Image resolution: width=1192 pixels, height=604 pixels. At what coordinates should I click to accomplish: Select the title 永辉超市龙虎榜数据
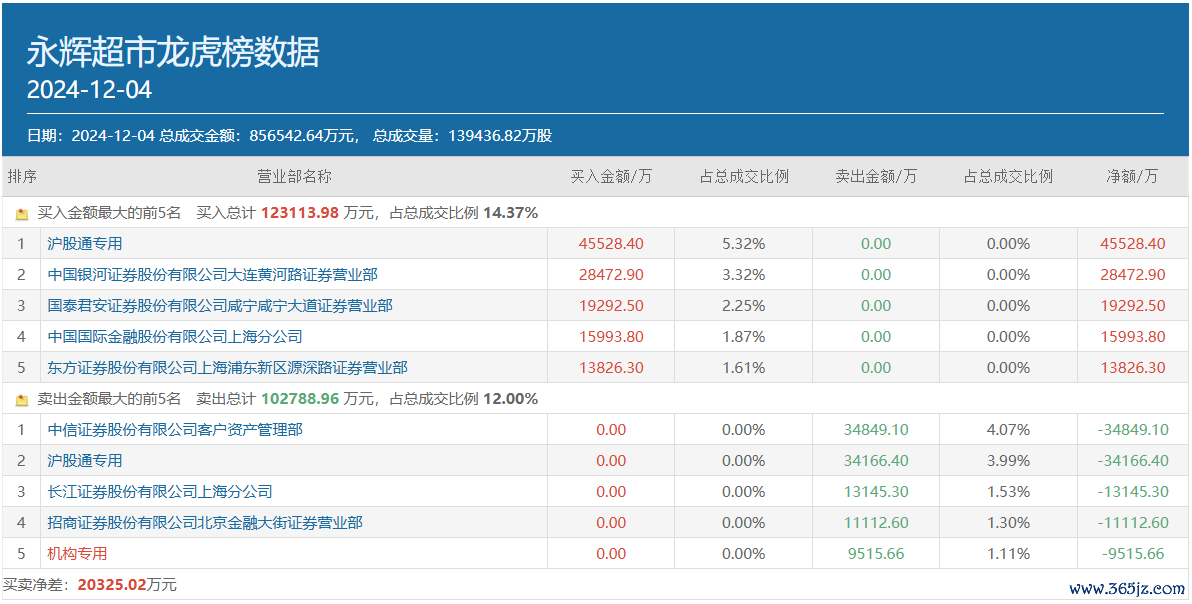coord(173,52)
